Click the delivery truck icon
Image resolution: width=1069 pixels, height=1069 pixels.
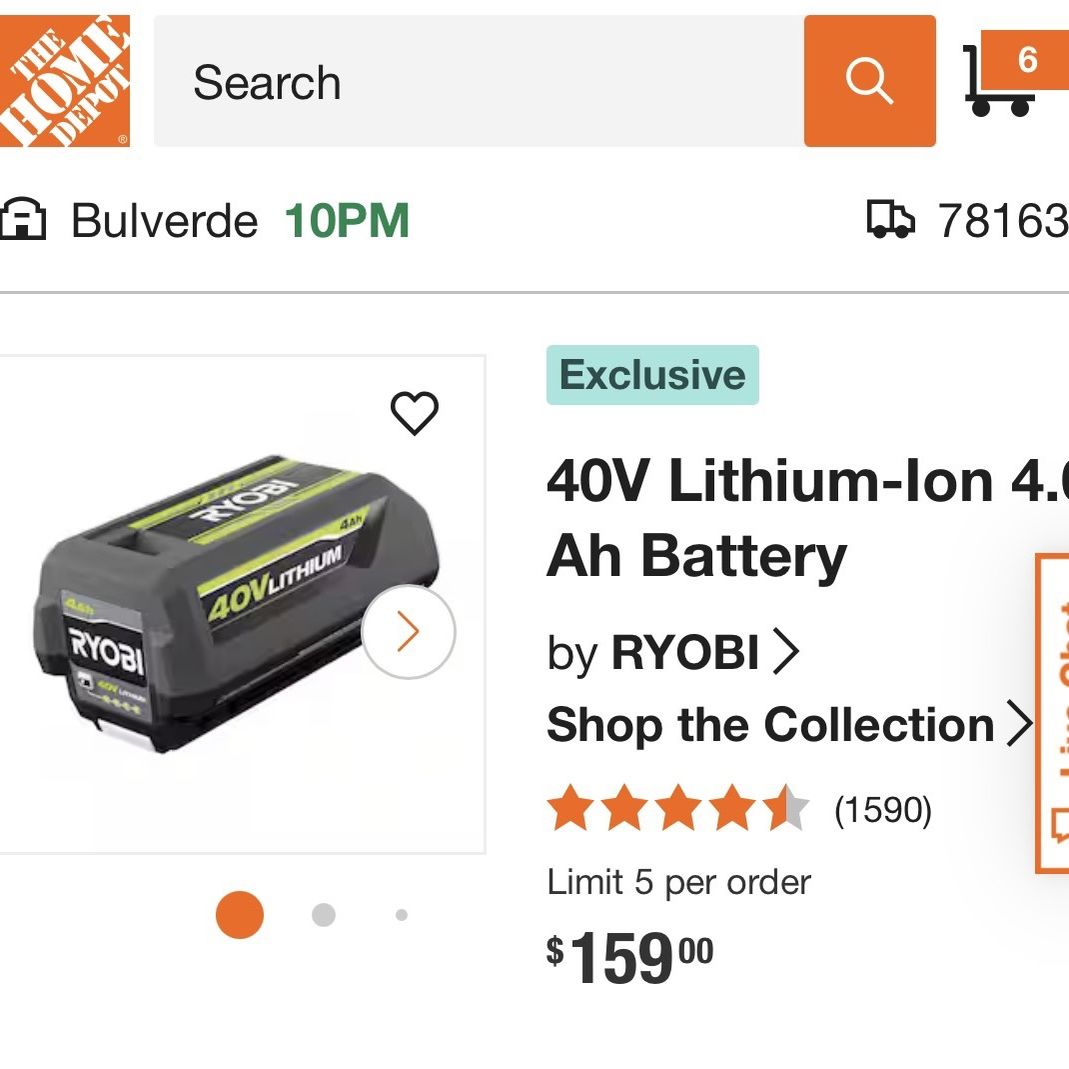[x=890, y=219]
